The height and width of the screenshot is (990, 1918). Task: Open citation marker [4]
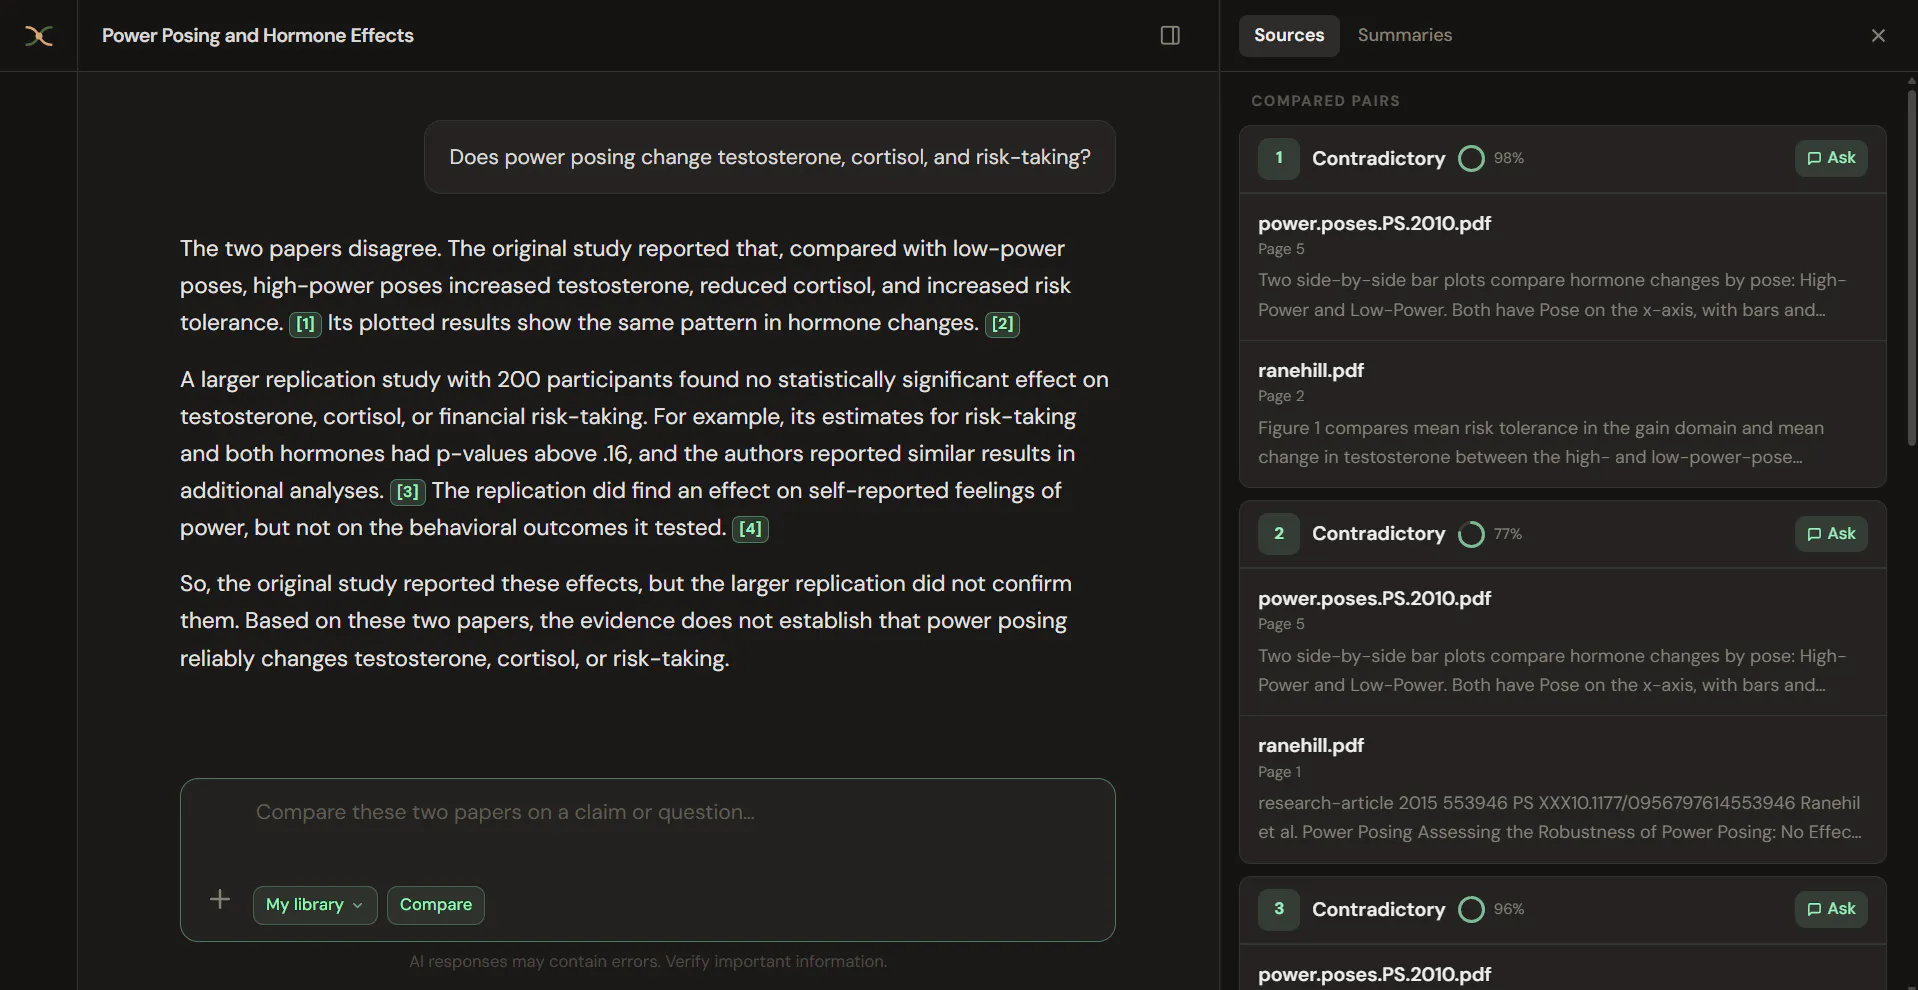pos(751,529)
